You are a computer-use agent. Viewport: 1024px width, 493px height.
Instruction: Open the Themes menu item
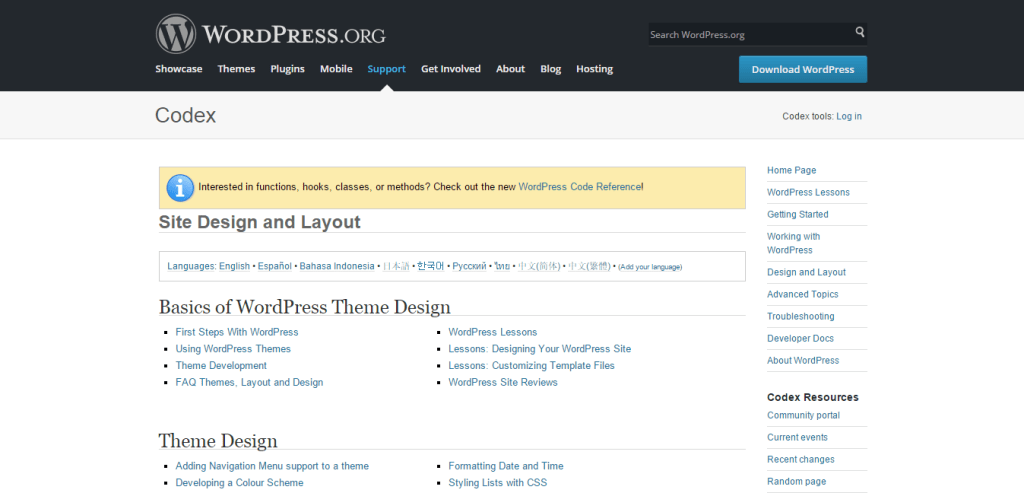[x=236, y=69]
